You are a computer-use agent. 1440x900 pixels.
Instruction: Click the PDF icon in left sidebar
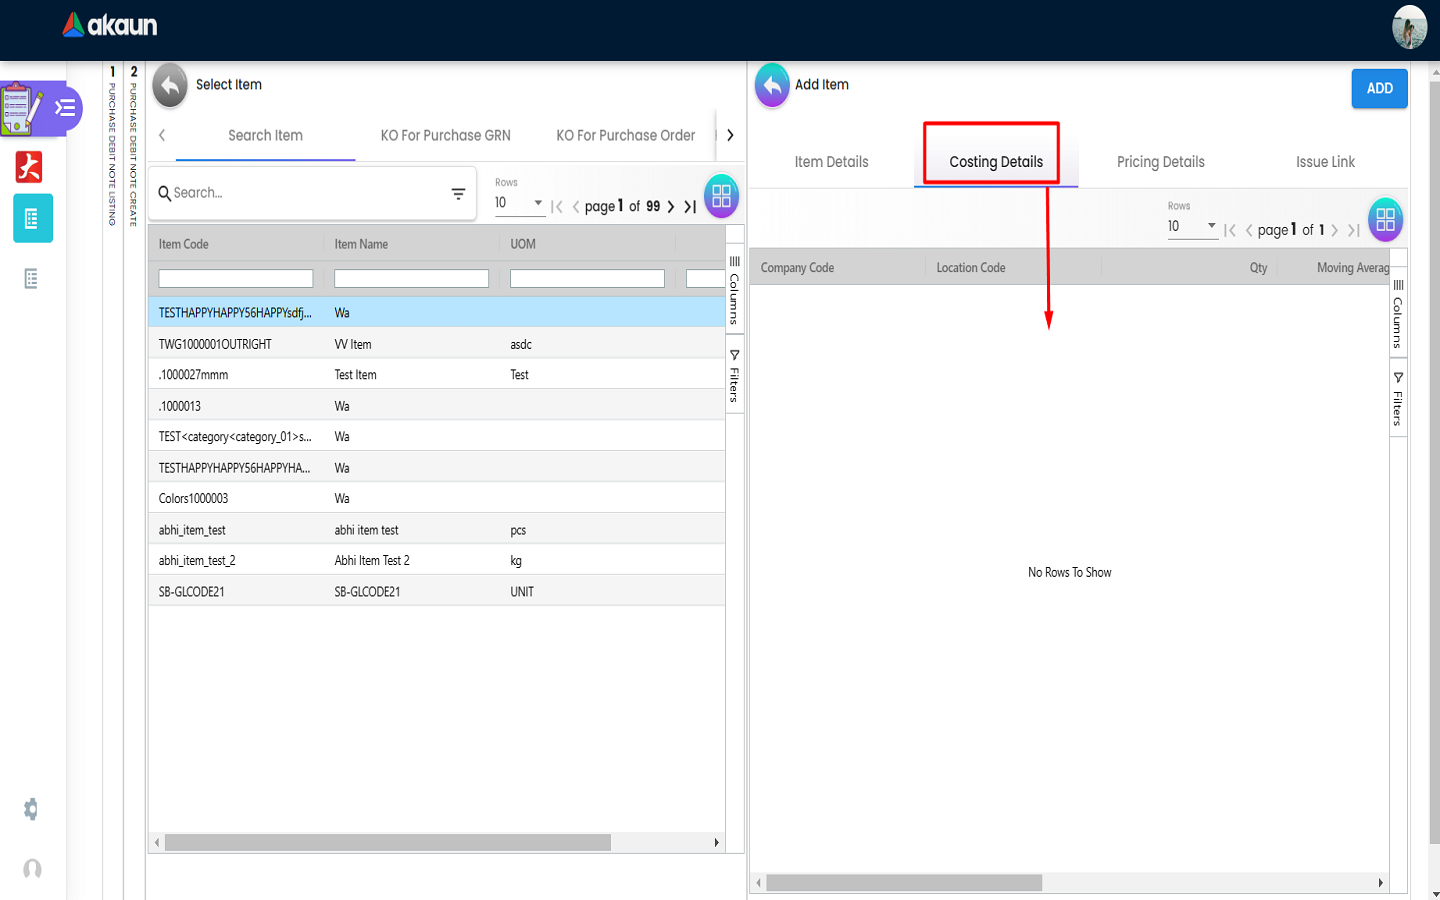click(29, 167)
